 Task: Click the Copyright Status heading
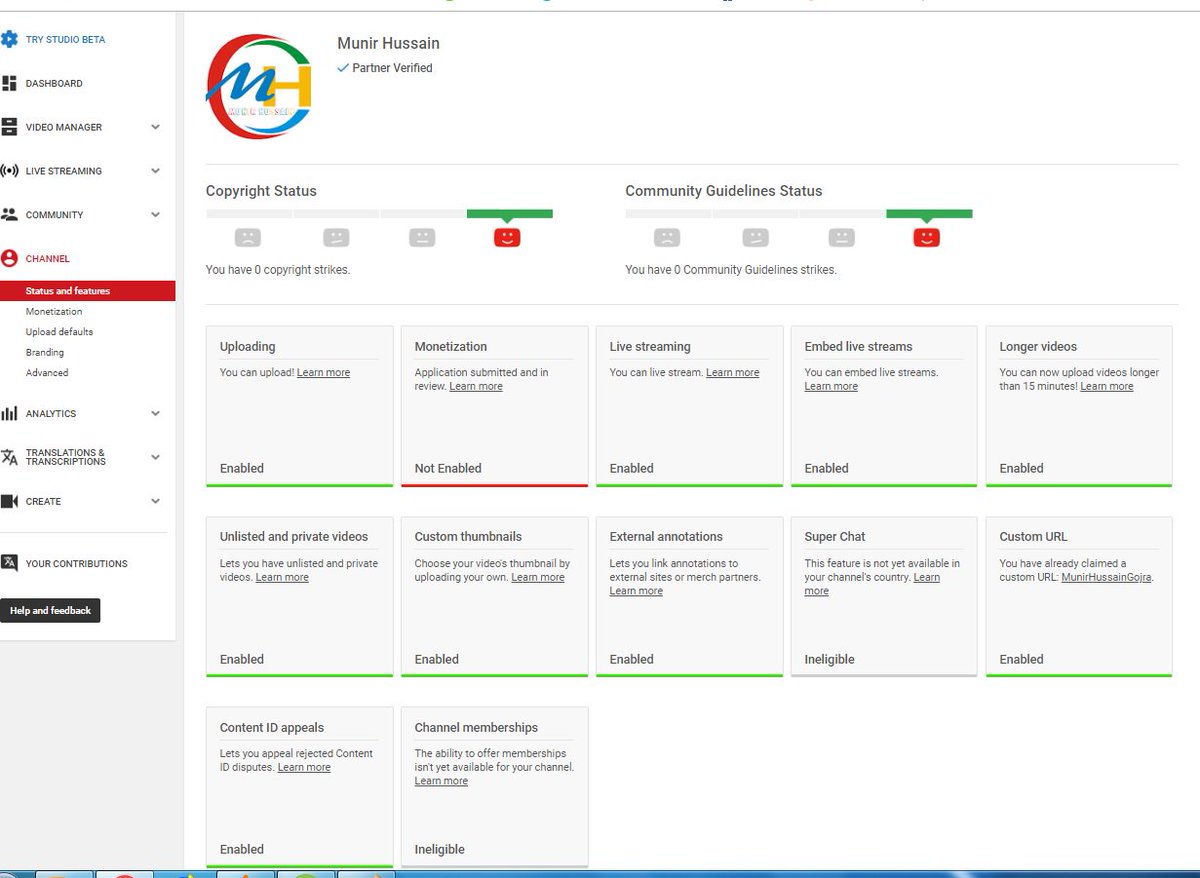pos(261,191)
